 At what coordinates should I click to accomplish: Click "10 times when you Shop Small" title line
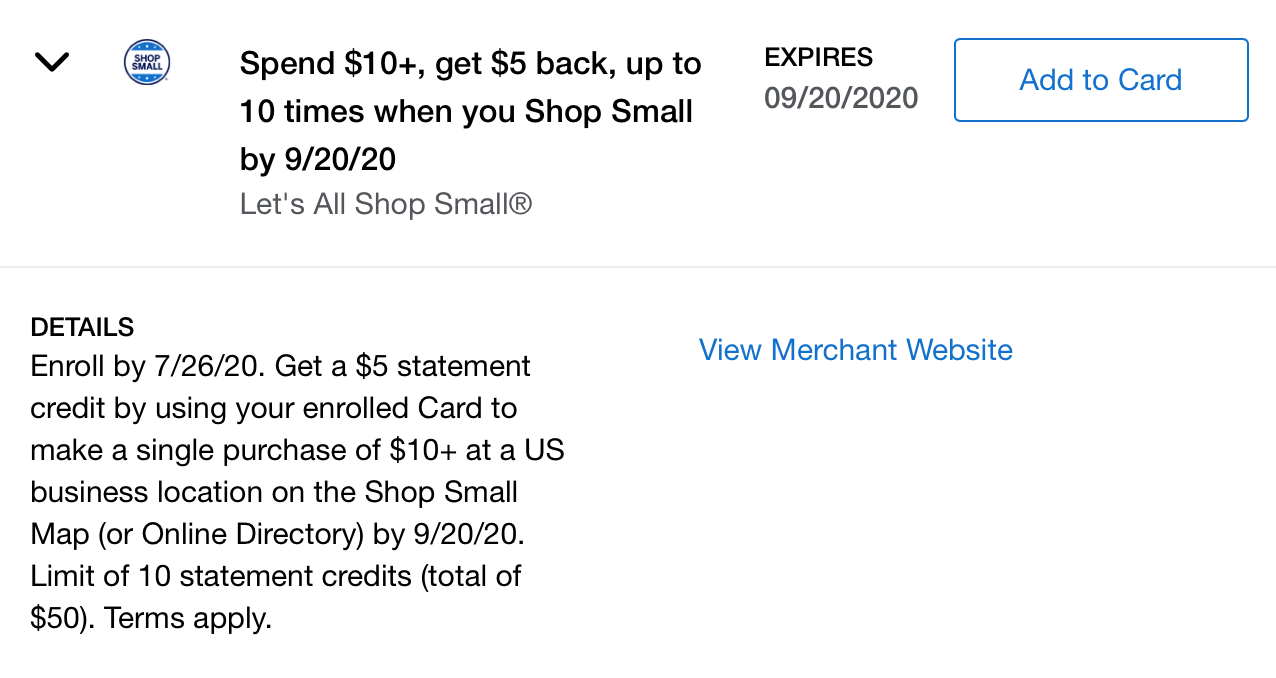coord(466,111)
